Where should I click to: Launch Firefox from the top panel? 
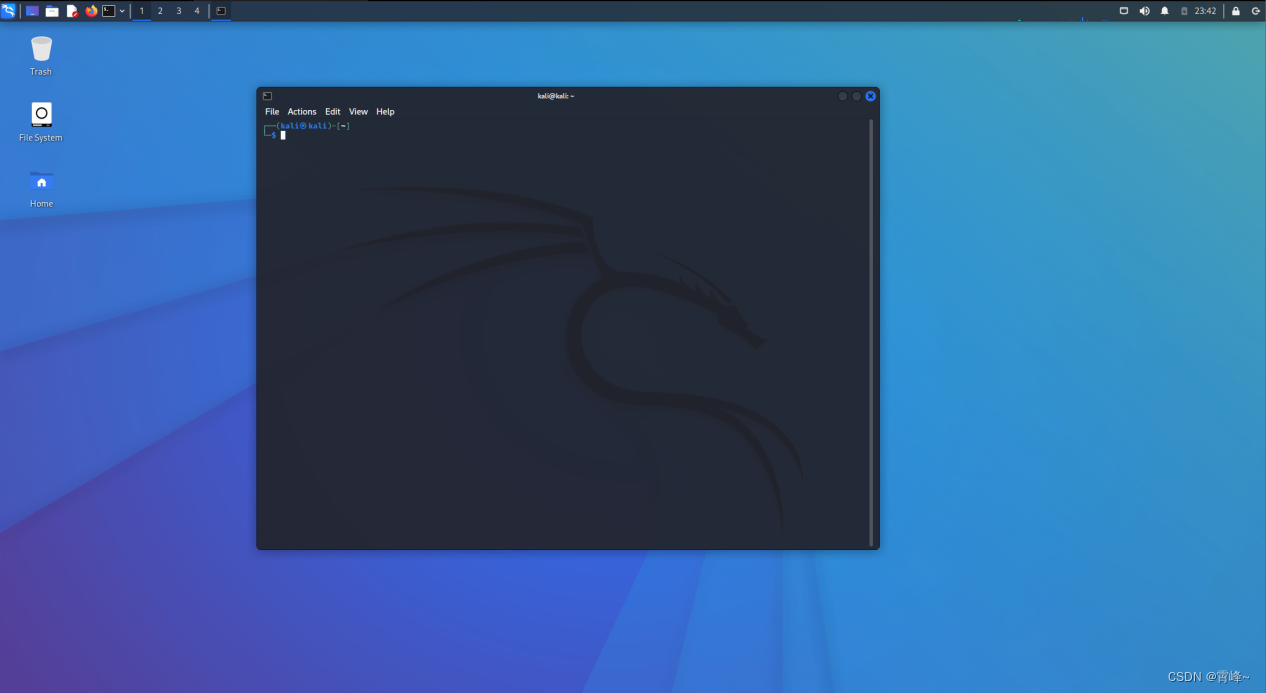pos(91,11)
